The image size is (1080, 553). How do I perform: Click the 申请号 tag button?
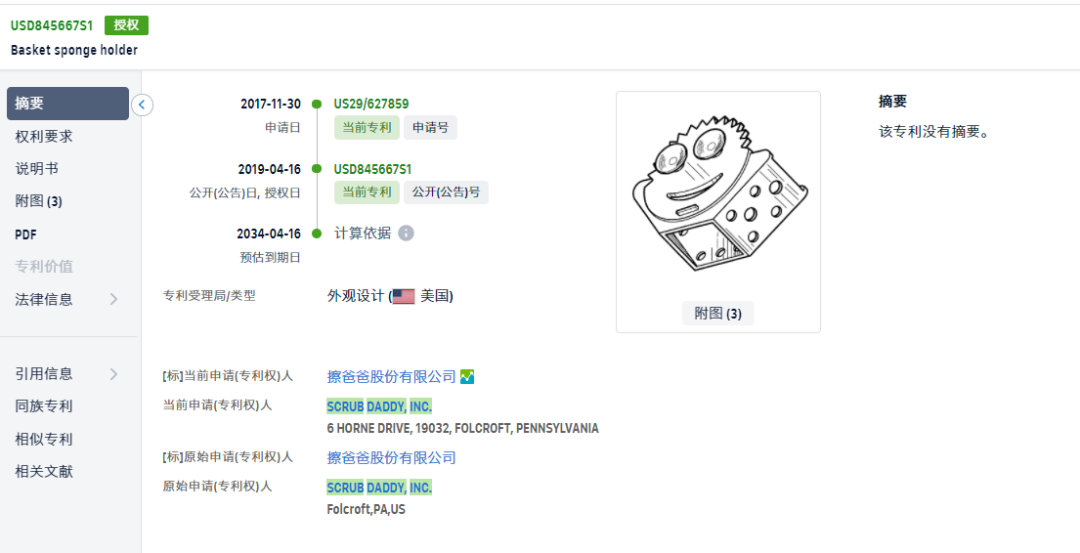430,127
